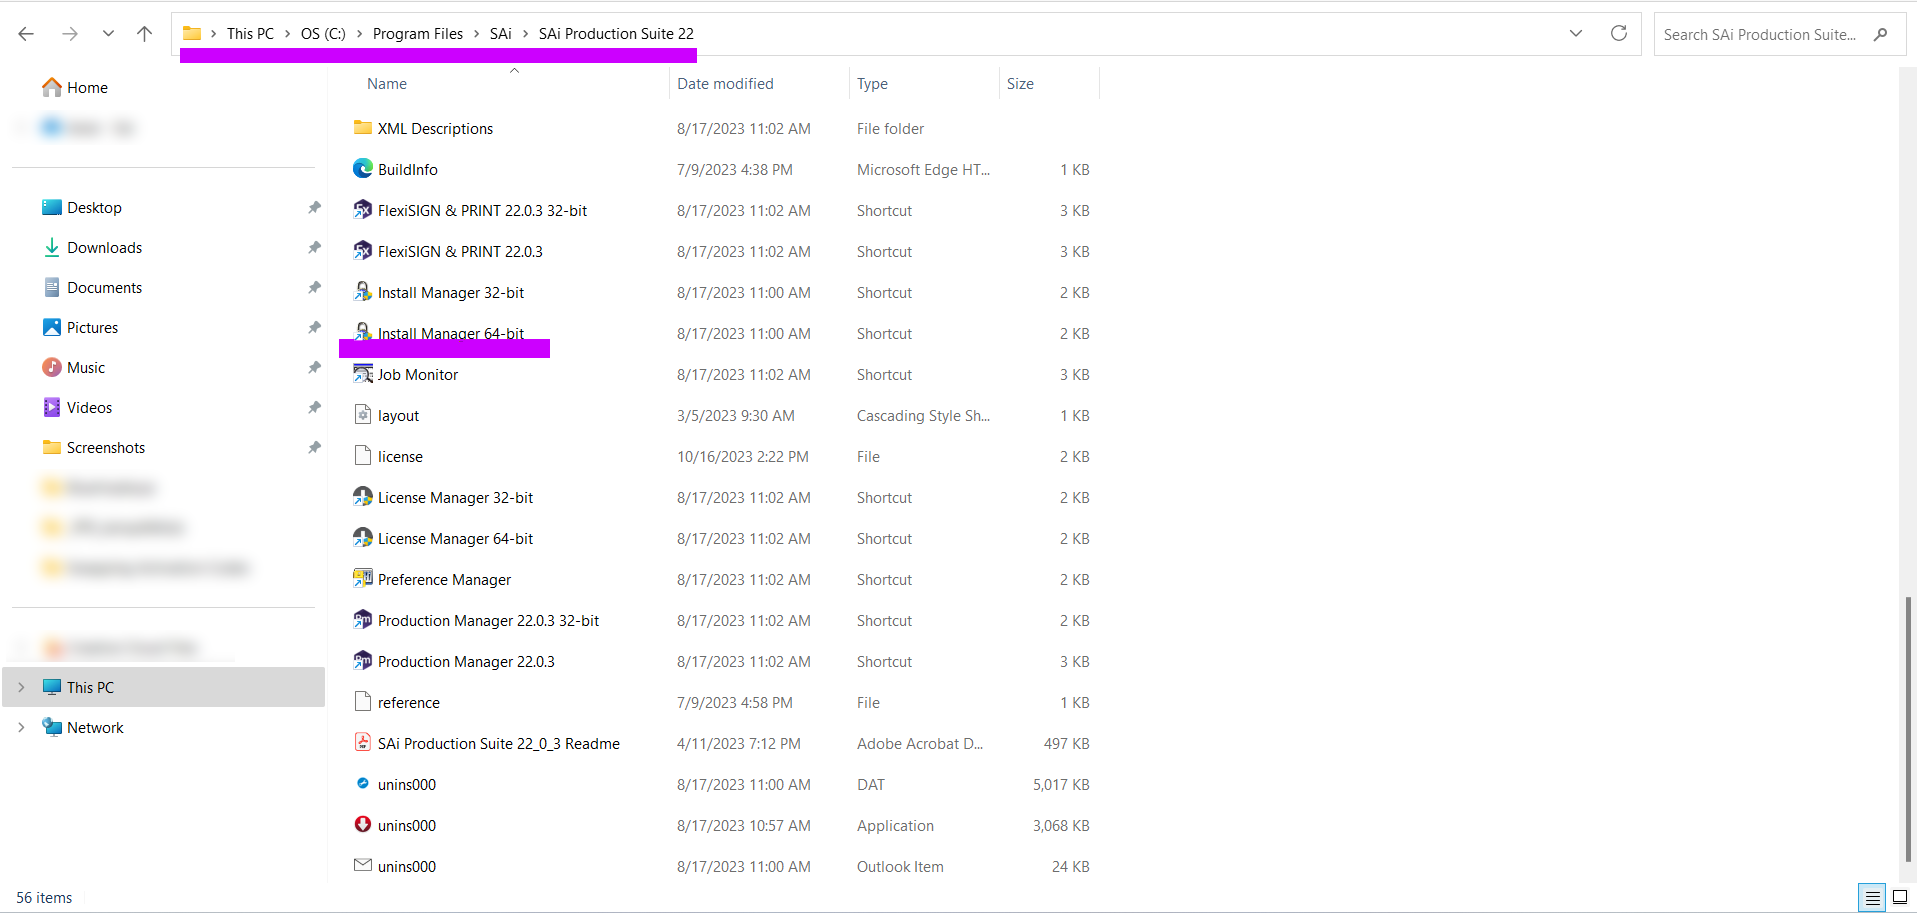Image resolution: width=1917 pixels, height=913 pixels.
Task: Select 'Cascading Style Sh...' type cell
Action: click(923, 416)
